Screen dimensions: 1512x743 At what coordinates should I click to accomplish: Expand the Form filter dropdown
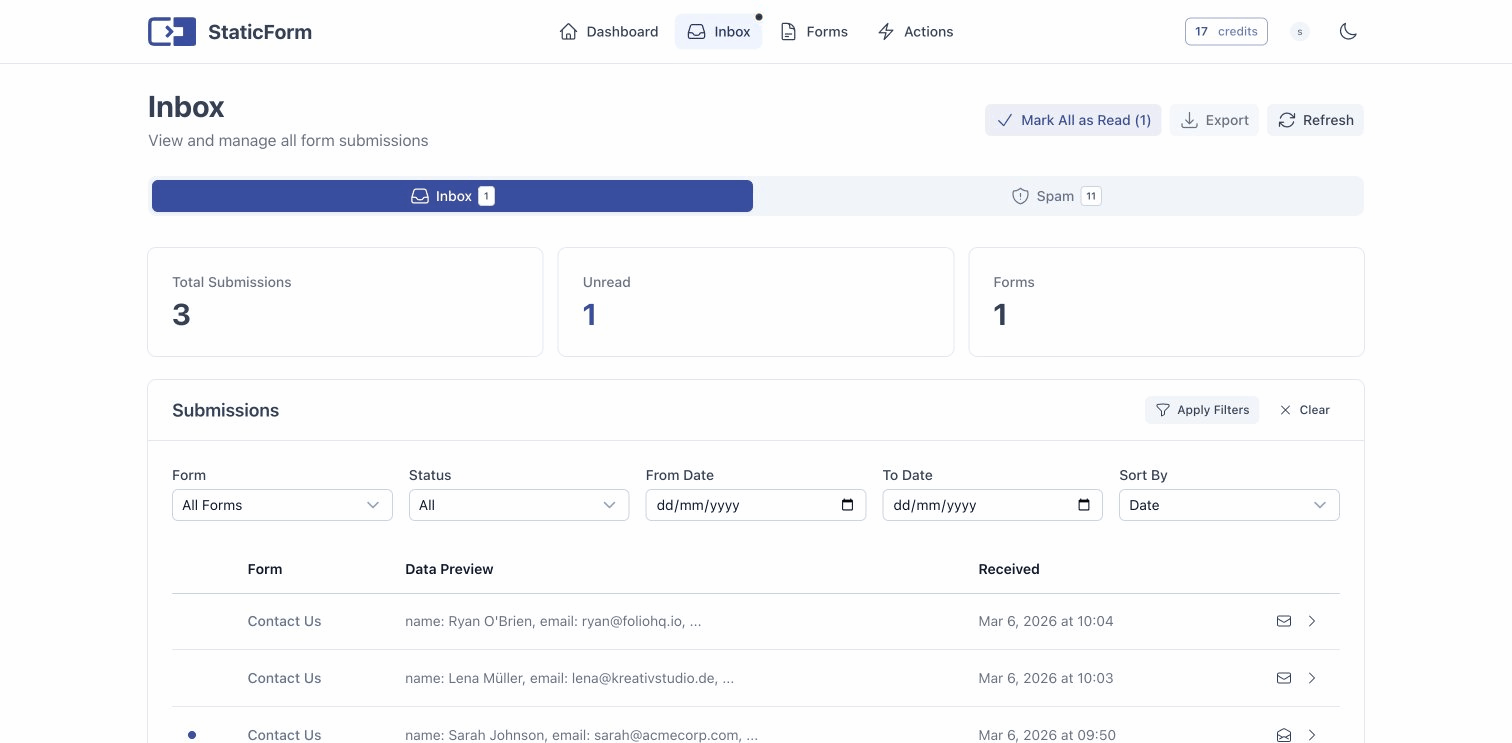pos(282,505)
